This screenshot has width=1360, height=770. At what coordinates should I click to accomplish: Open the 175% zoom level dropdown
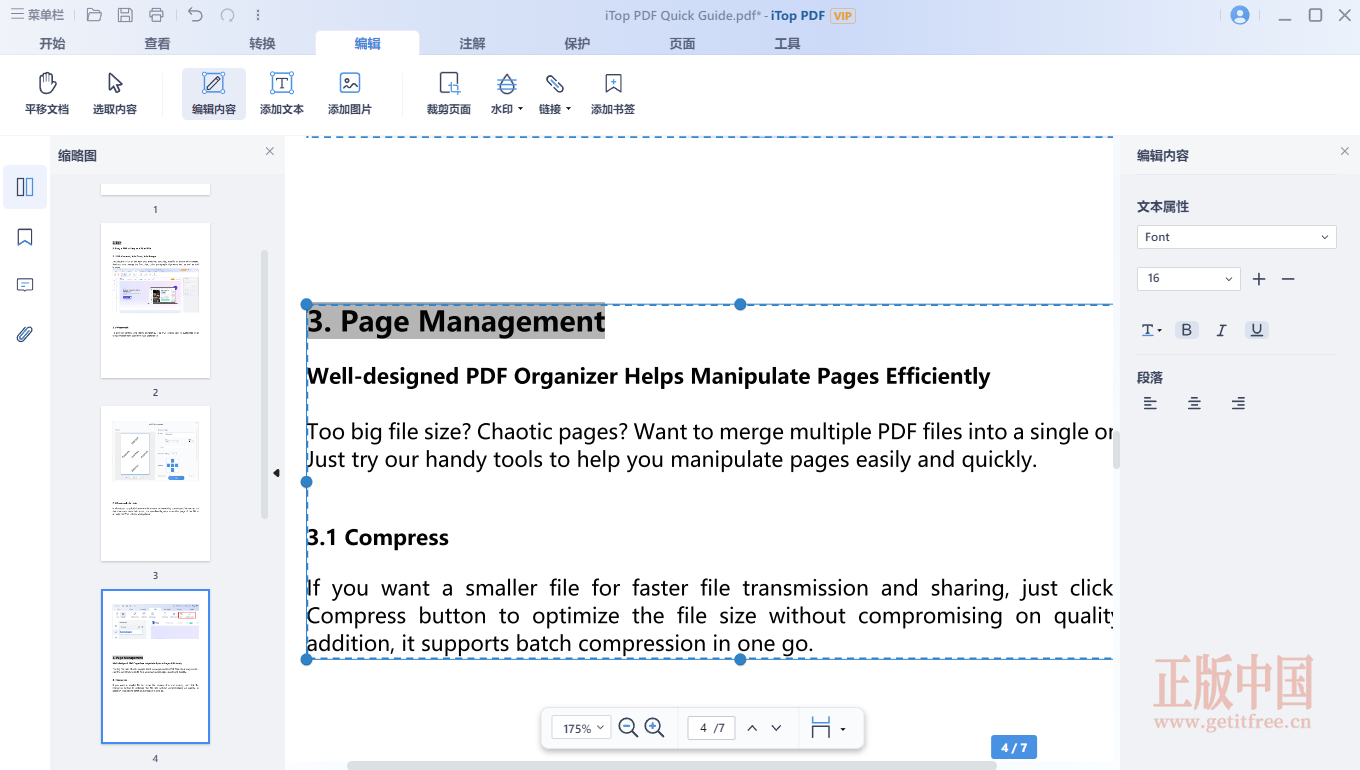coord(583,728)
